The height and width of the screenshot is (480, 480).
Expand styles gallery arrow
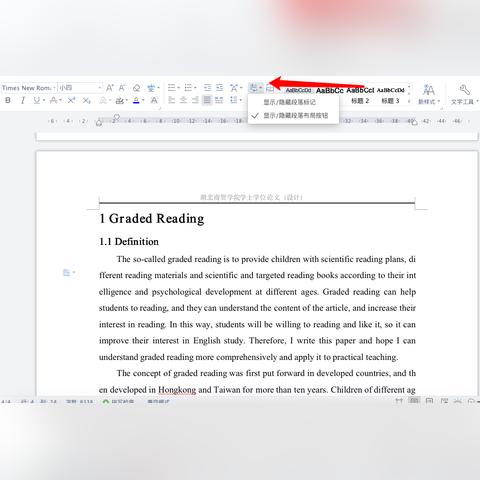(409, 101)
